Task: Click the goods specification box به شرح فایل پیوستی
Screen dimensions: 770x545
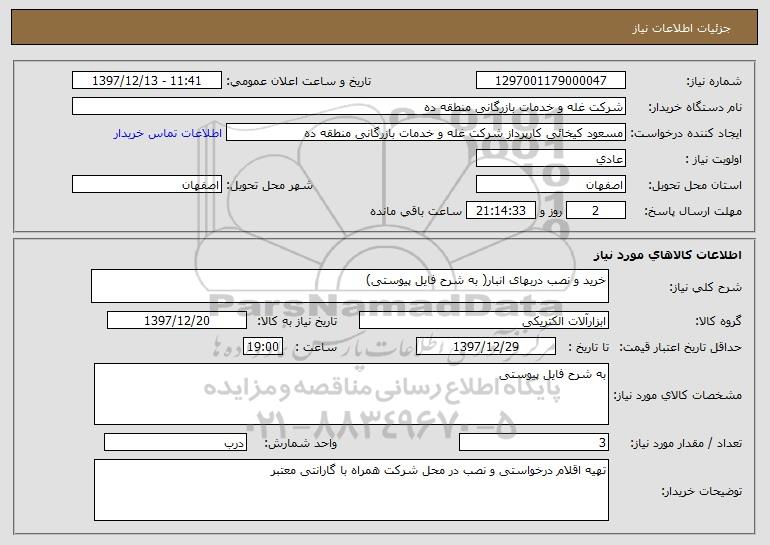Action: coord(351,394)
